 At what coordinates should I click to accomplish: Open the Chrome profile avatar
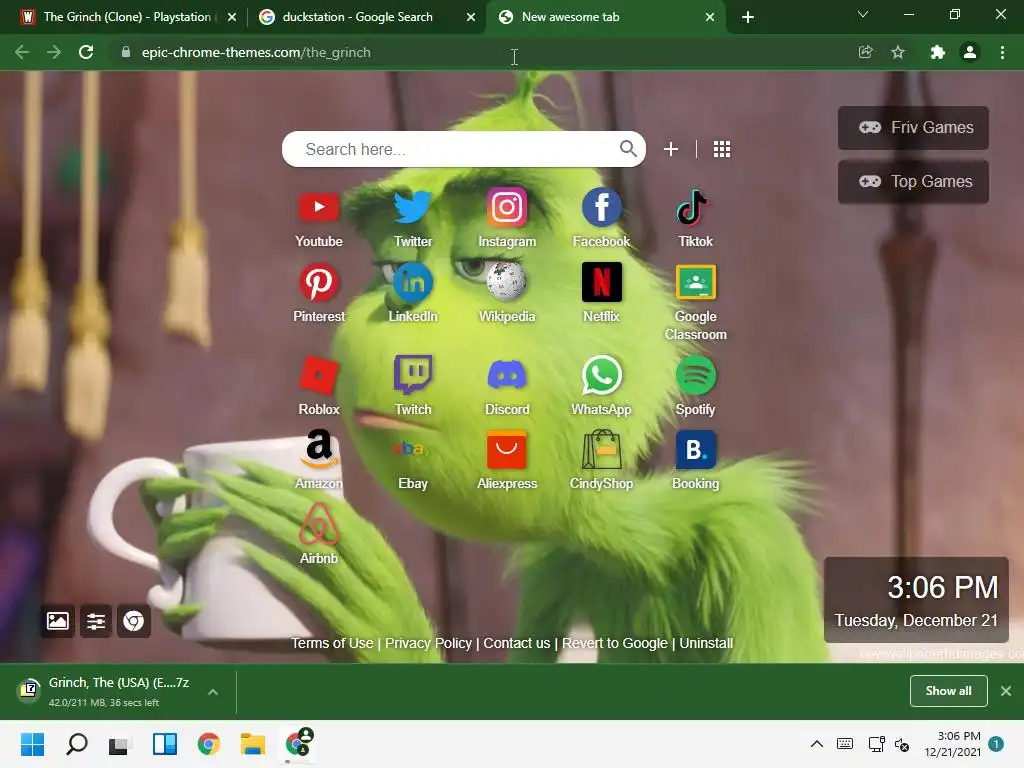click(x=970, y=52)
